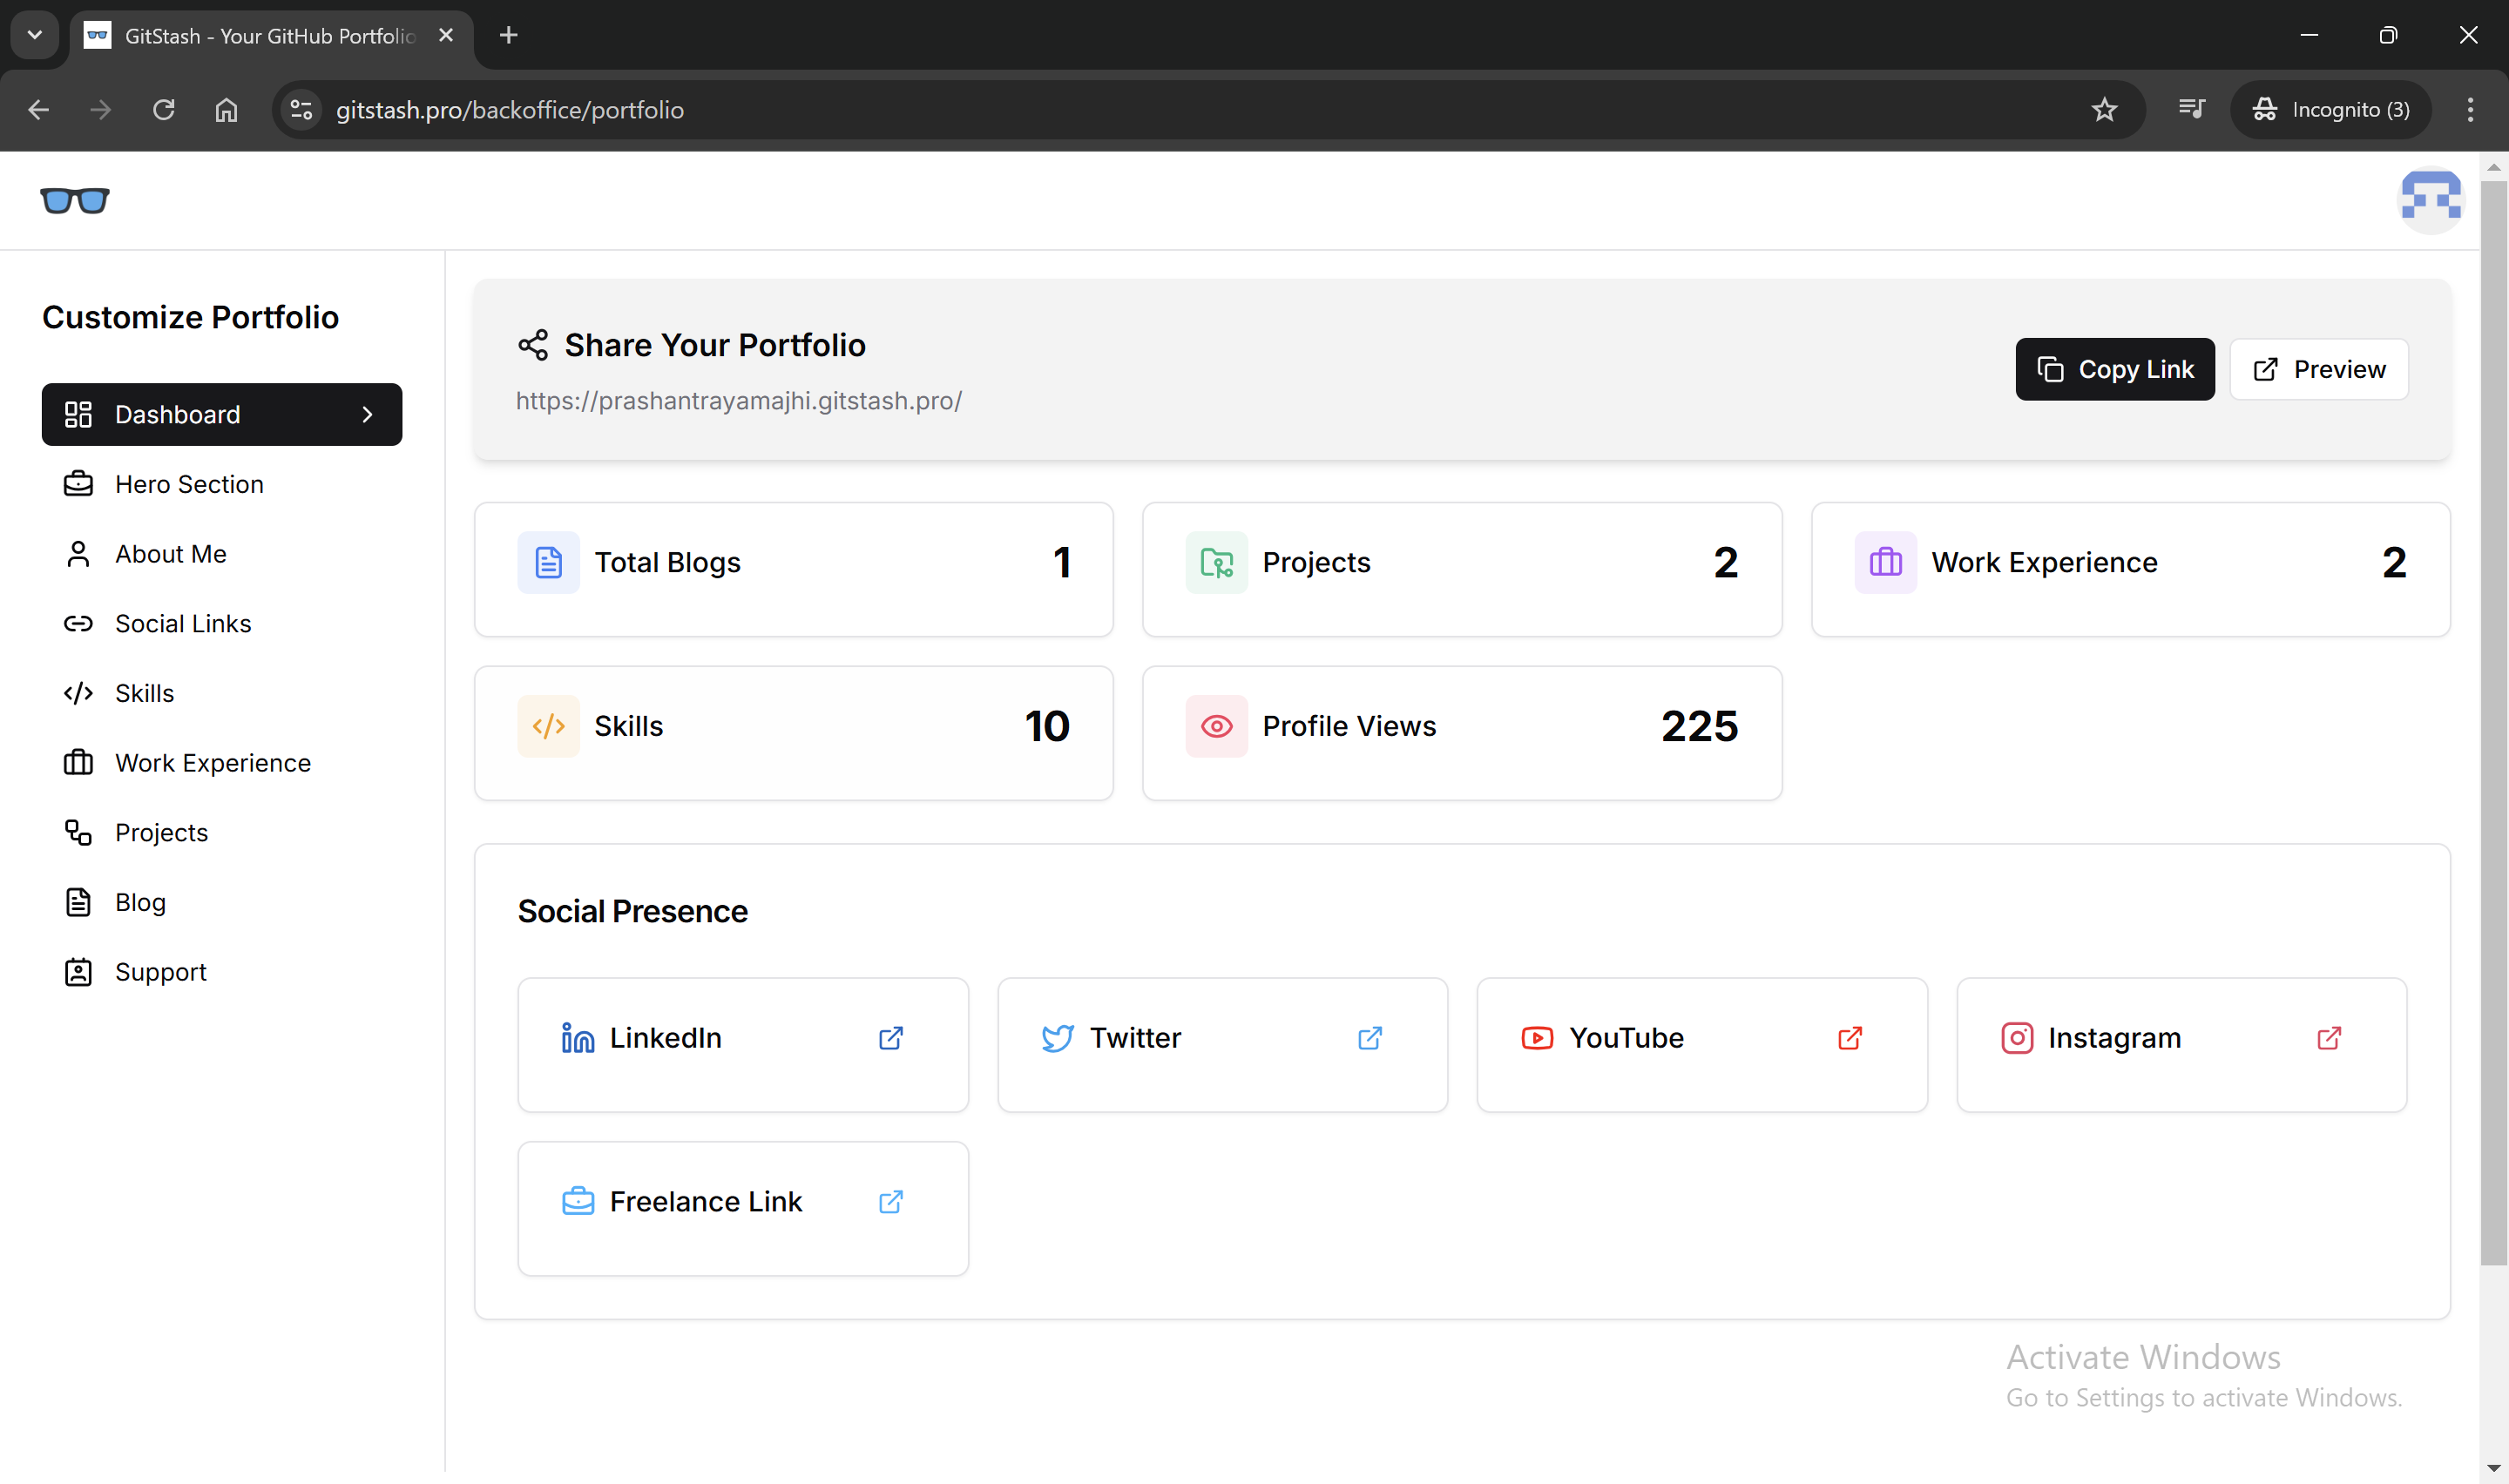Image resolution: width=2509 pixels, height=1484 pixels.
Task: Click the GitStash glasses logo
Action: [75, 201]
